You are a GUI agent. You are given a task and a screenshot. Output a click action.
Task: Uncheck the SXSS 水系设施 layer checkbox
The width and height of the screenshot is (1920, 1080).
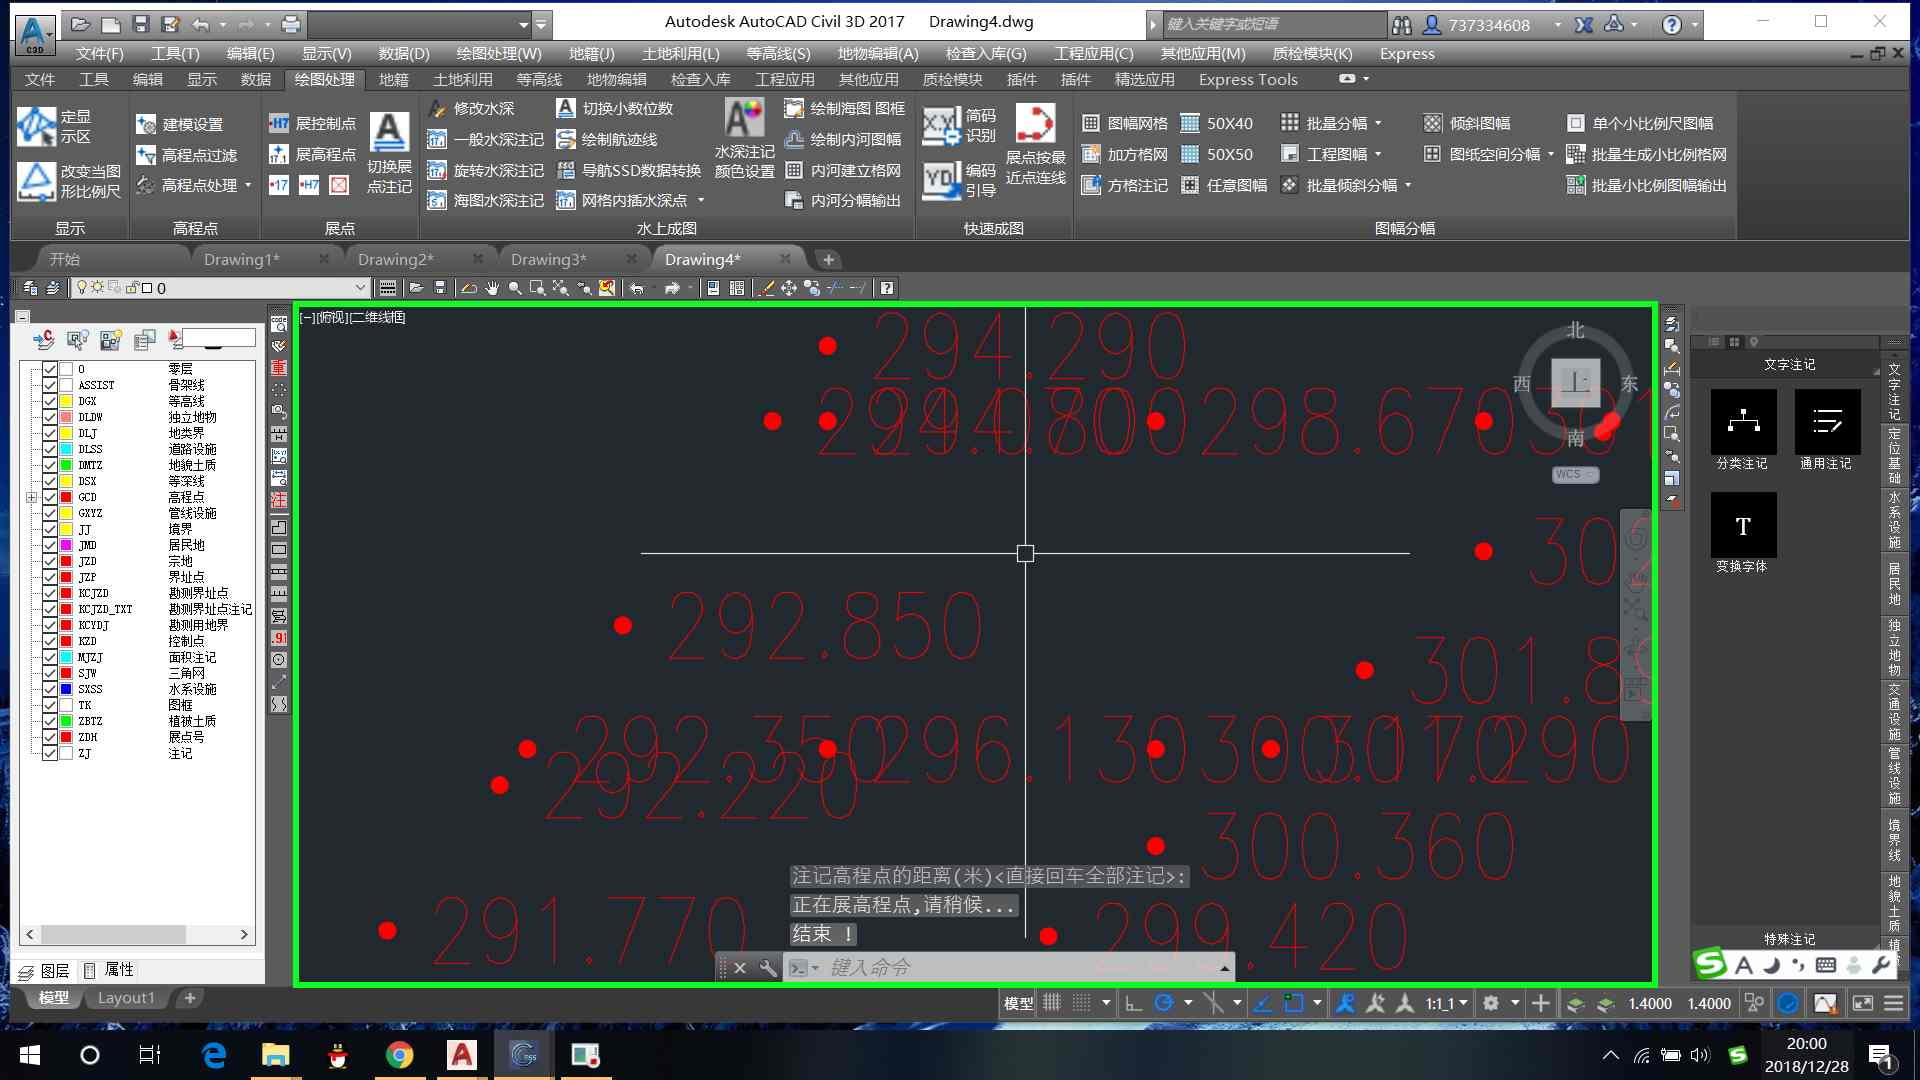[x=49, y=689]
